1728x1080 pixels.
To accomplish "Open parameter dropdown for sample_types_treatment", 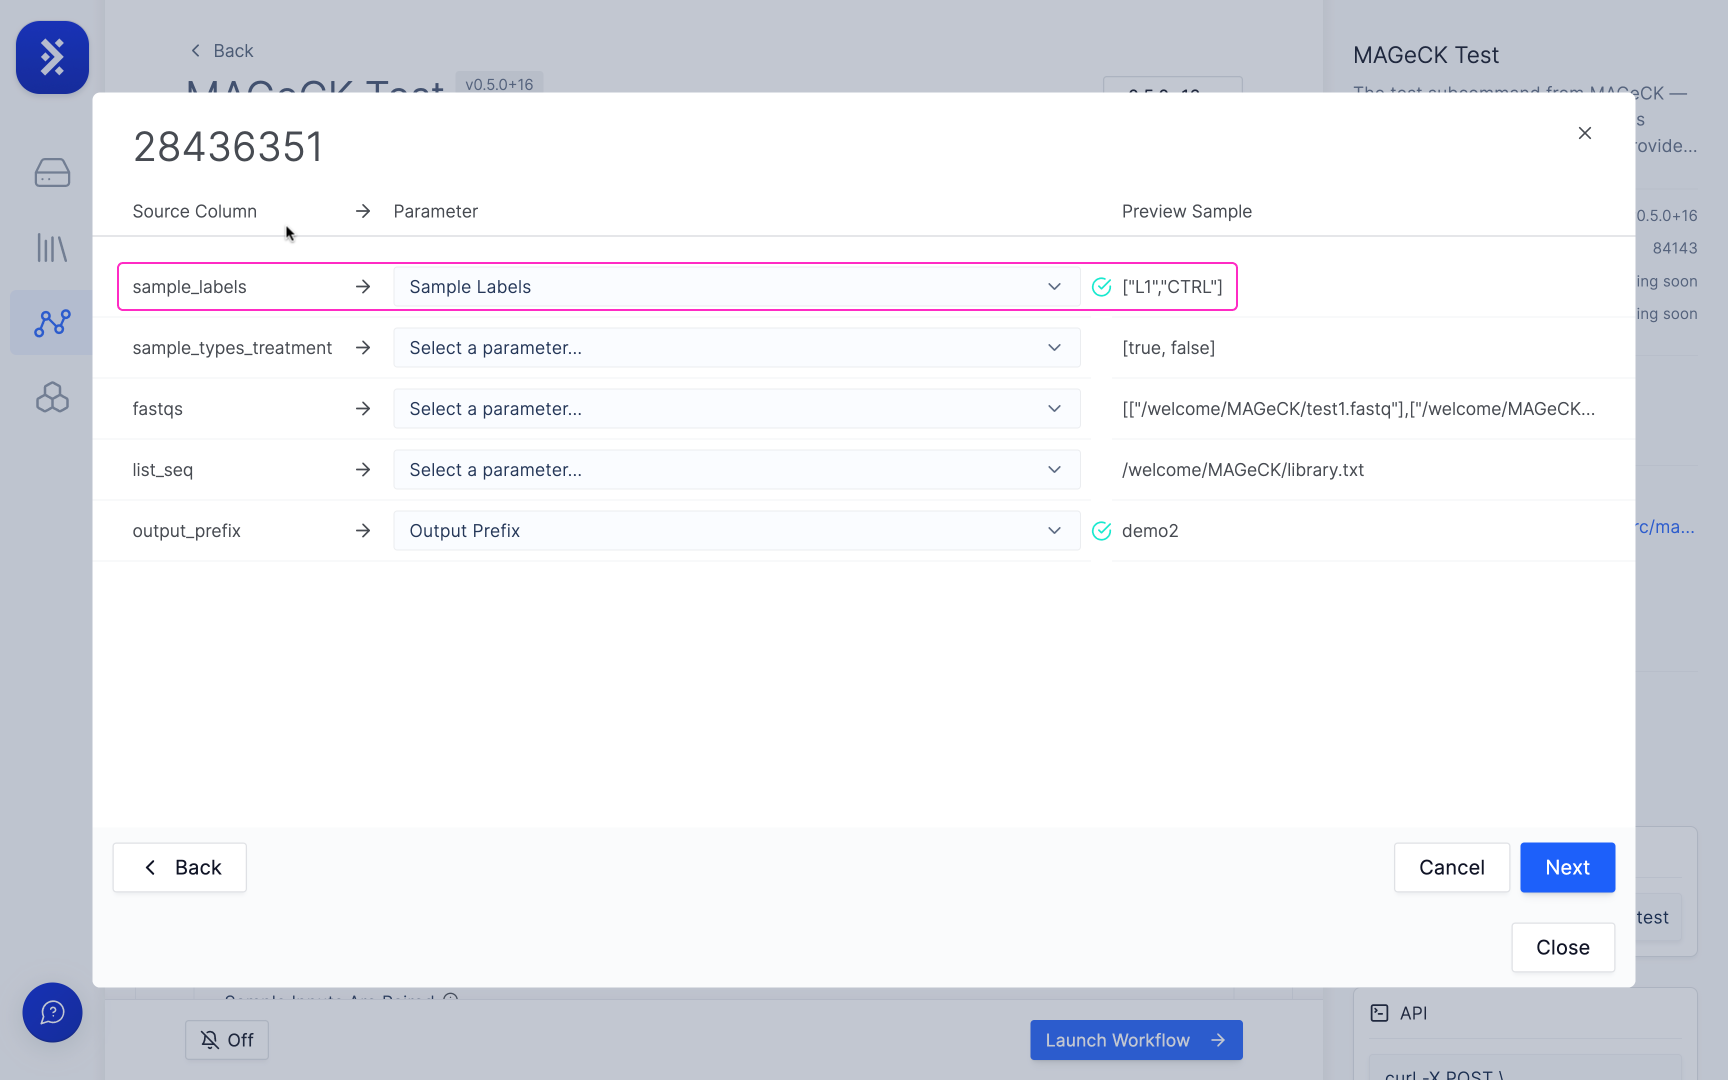I will [736, 348].
